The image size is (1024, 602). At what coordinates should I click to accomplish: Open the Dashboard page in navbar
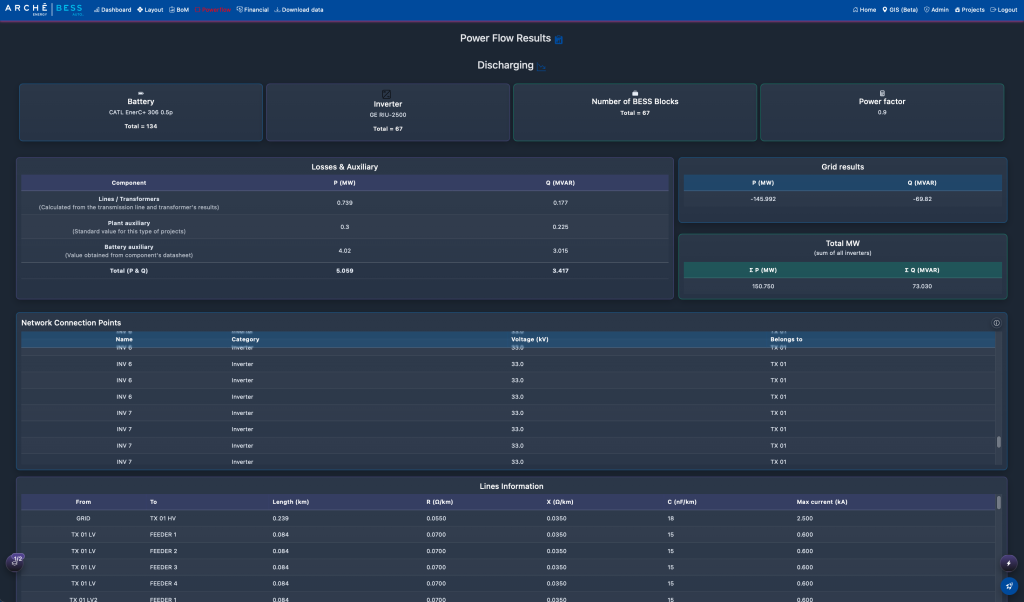point(113,9)
